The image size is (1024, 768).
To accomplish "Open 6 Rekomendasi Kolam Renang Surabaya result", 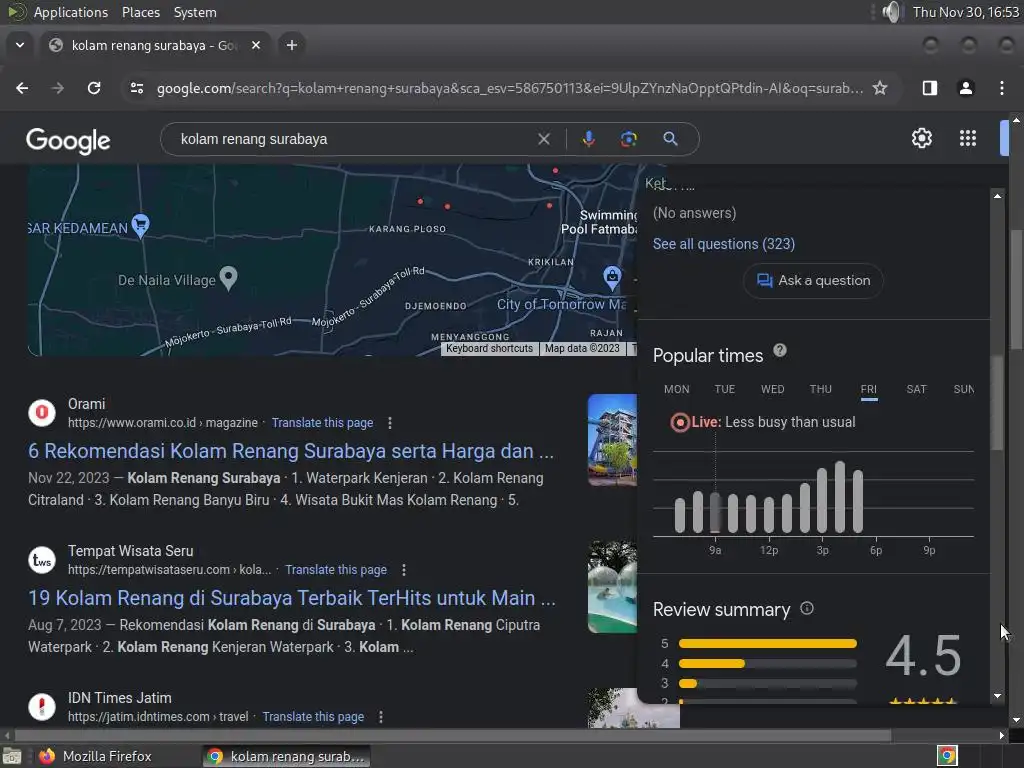I will coord(291,451).
